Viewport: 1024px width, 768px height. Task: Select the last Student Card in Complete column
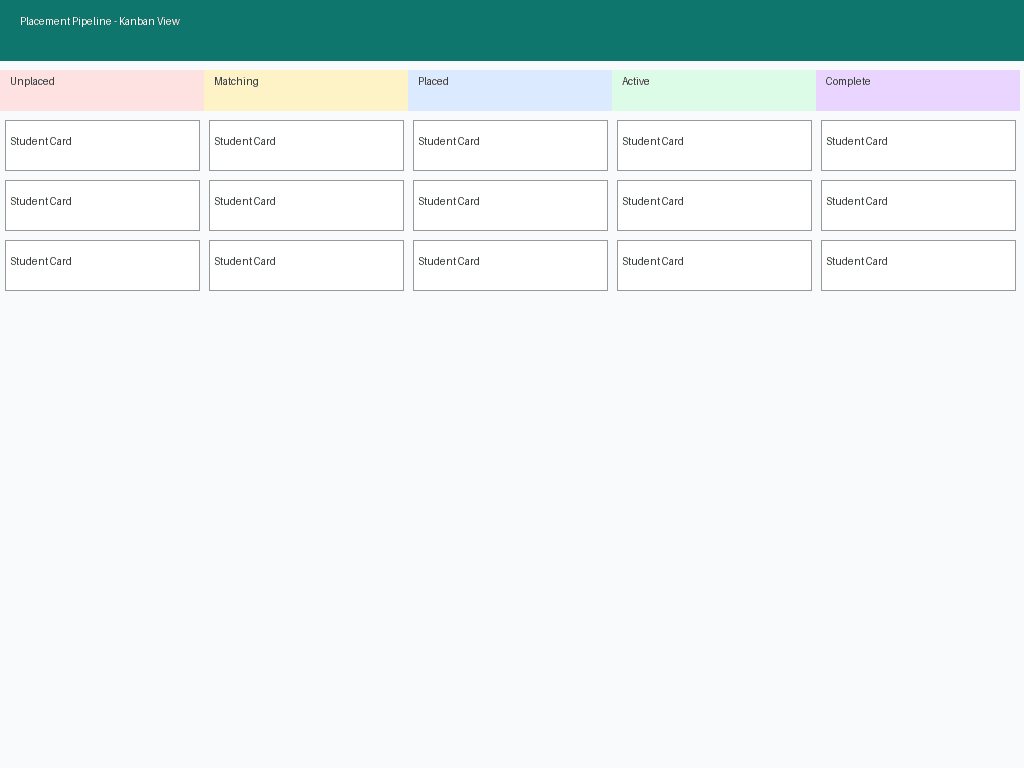point(918,265)
